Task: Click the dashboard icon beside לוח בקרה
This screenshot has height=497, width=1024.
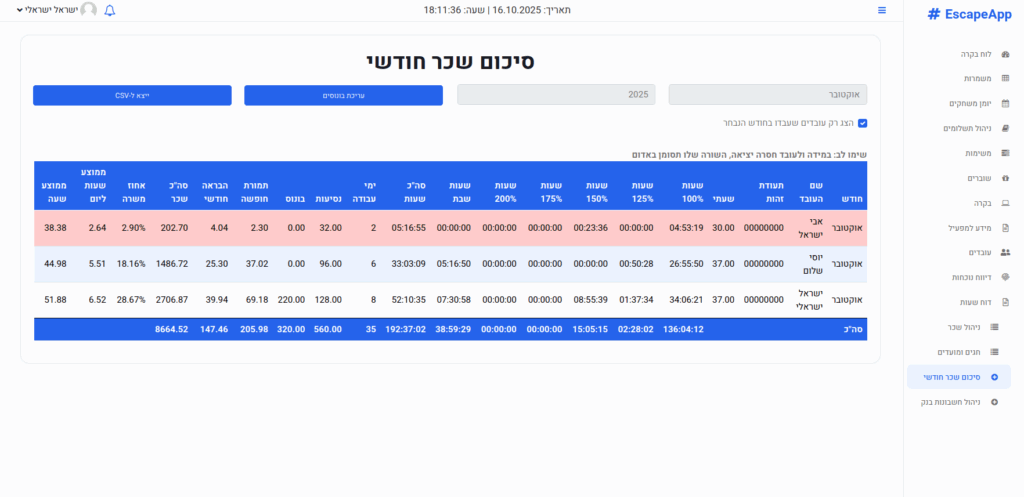Action: click(1005, 54)
